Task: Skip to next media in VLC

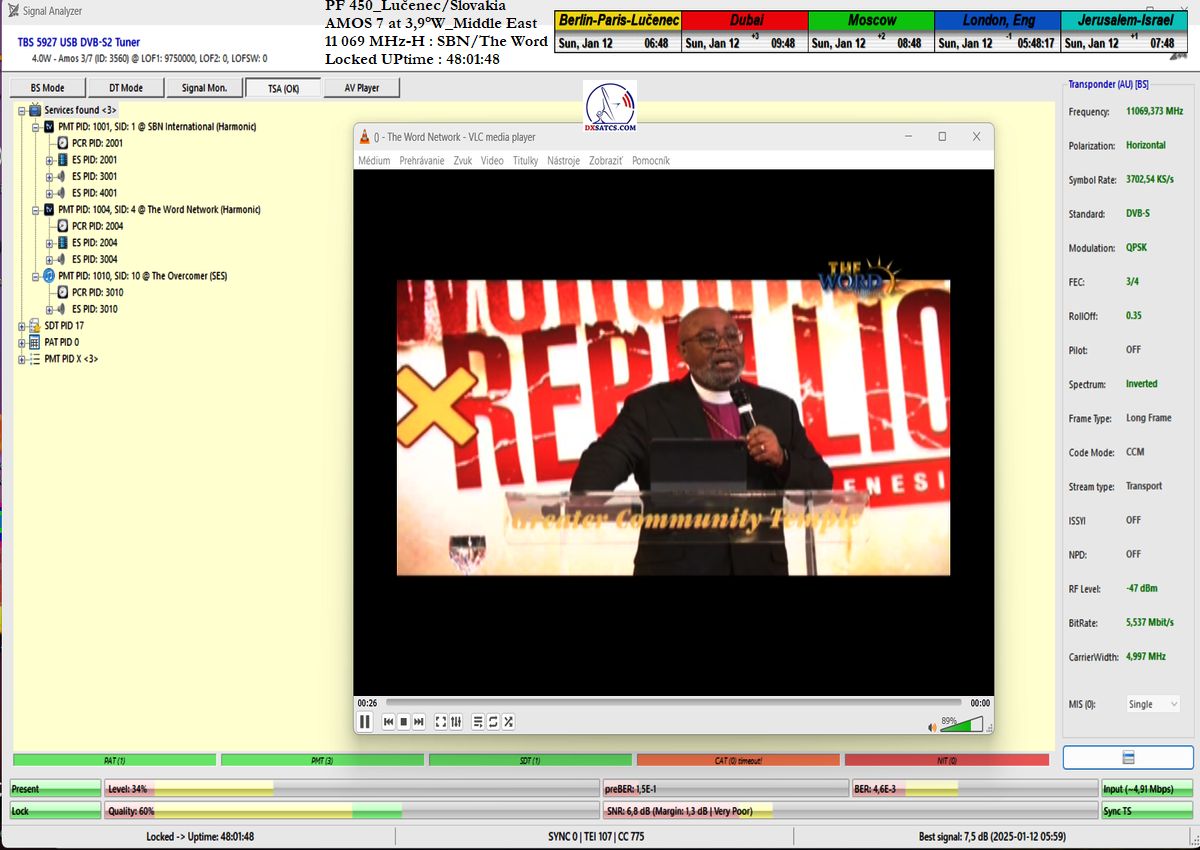Action: [419, 722]
